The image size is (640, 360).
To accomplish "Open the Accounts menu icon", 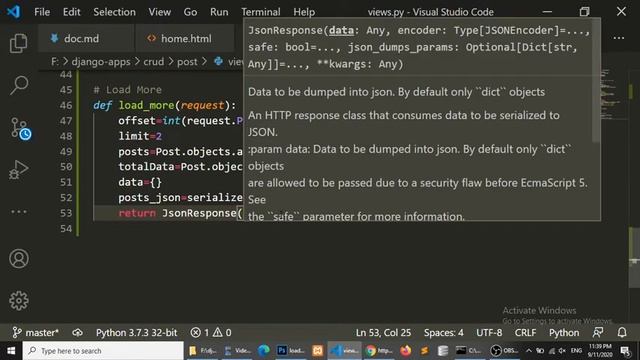I will [x=19, y=259].
